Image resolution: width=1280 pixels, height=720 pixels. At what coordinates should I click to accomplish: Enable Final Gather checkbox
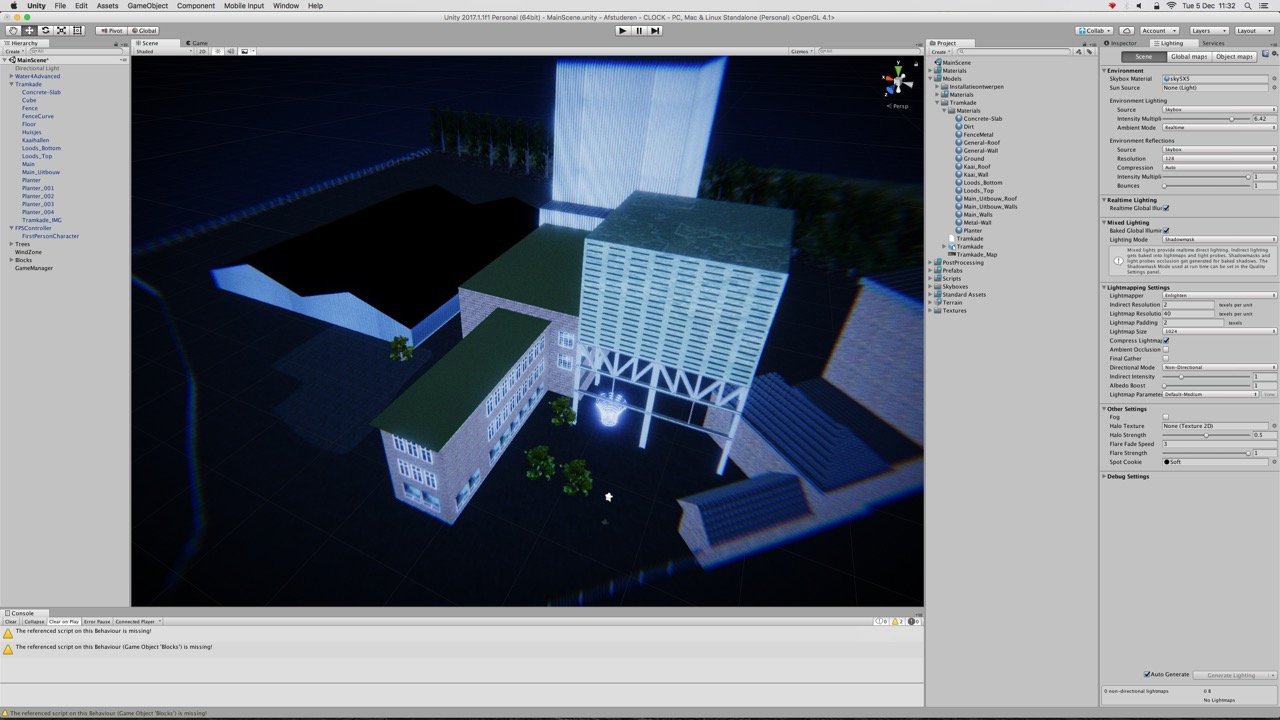point(1166,358)
